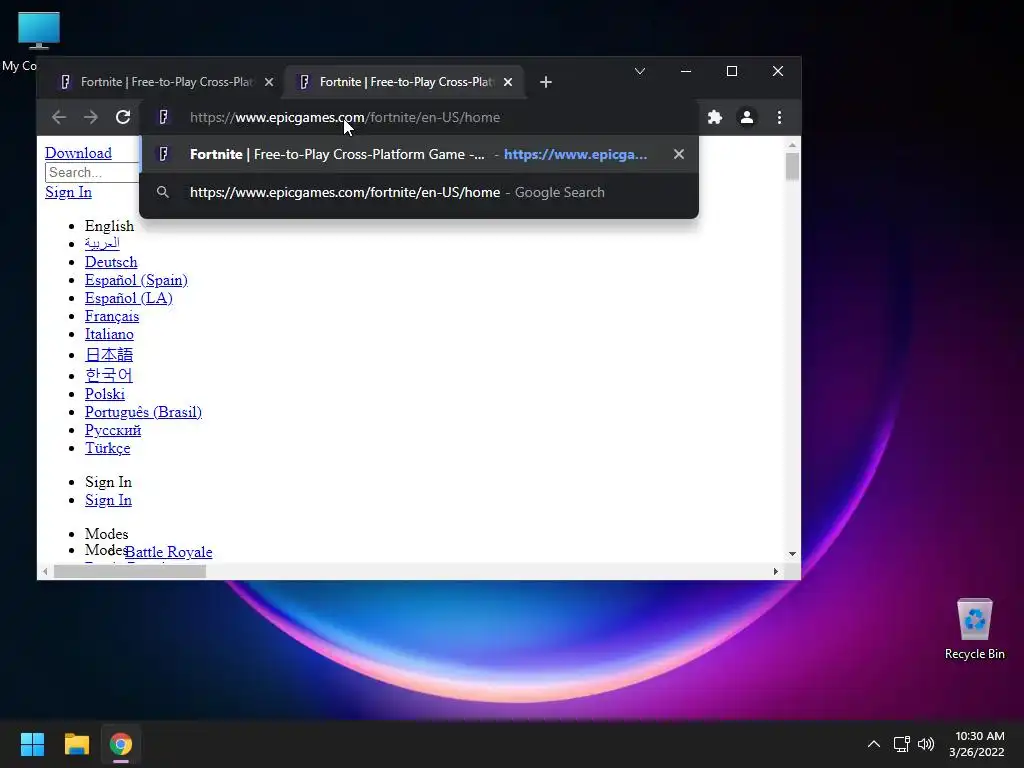
Task: Select Español (LA) language
Action: click(129, 298)
